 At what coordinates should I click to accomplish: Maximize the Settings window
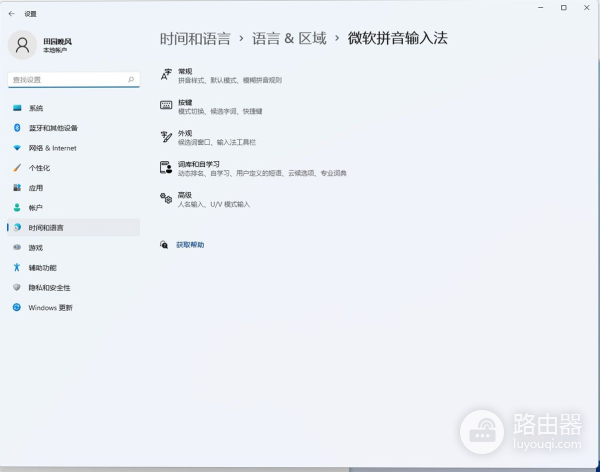pyautogui.click(x=564, y=8)
